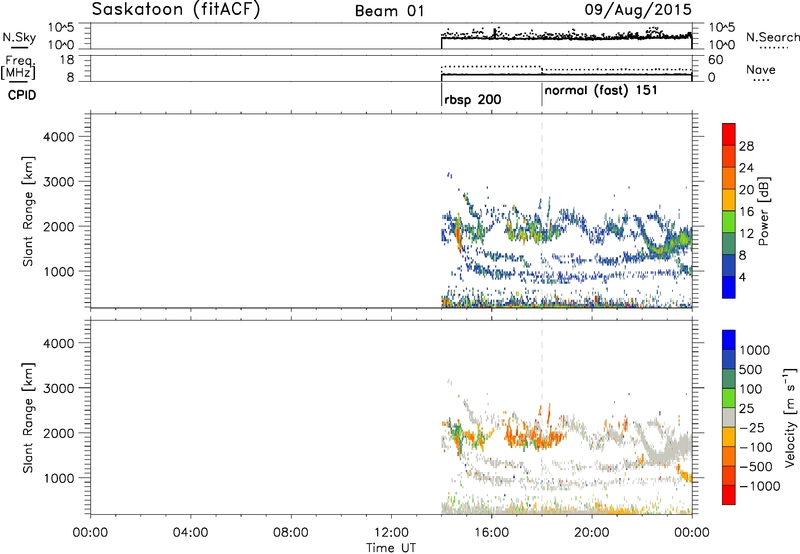Click the '60' Nave axis value
Screen dimensions: 800x554
(715, 60)
